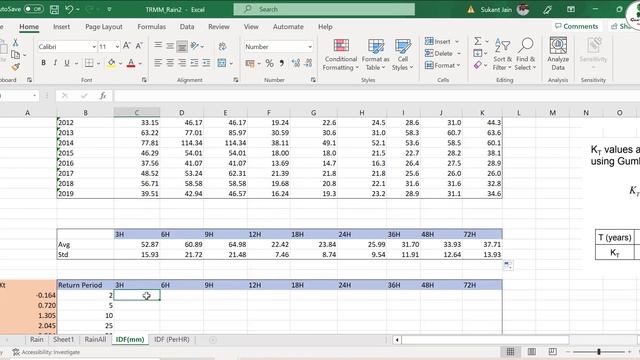Viewport: 640px width, 360px height.
Task: Open Conditional Formatting menu
Action: click(x=341, y=55)
